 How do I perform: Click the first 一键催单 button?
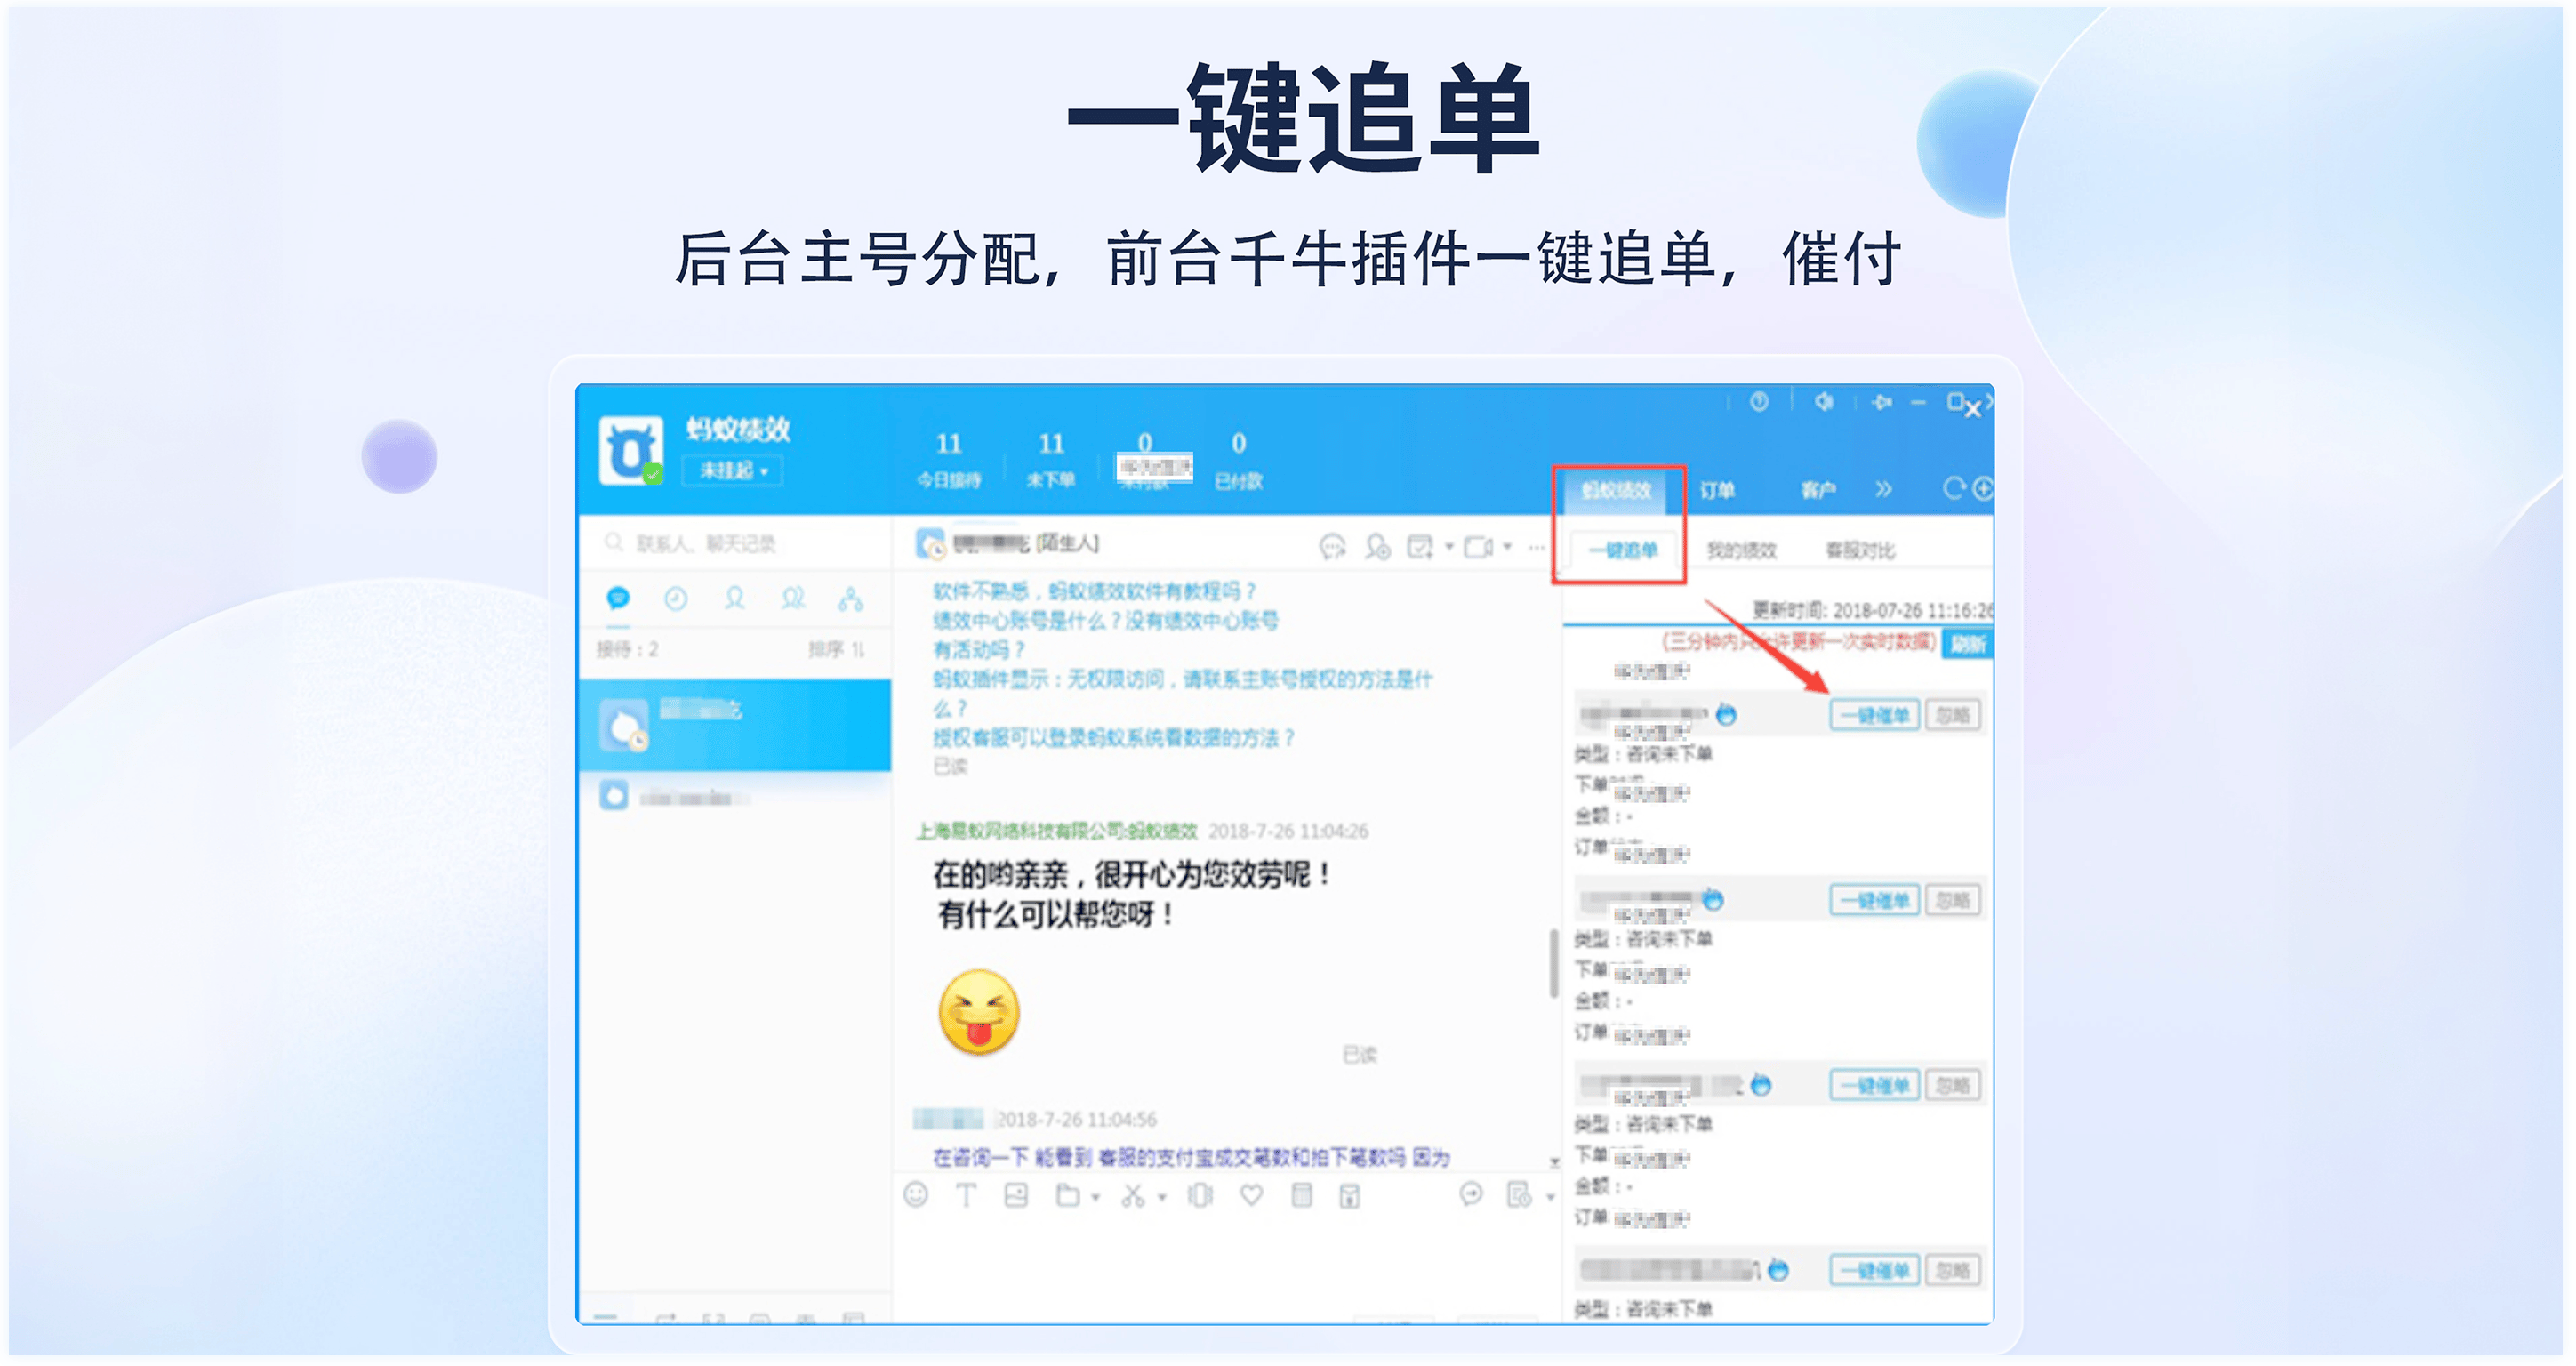(1874, 715)
